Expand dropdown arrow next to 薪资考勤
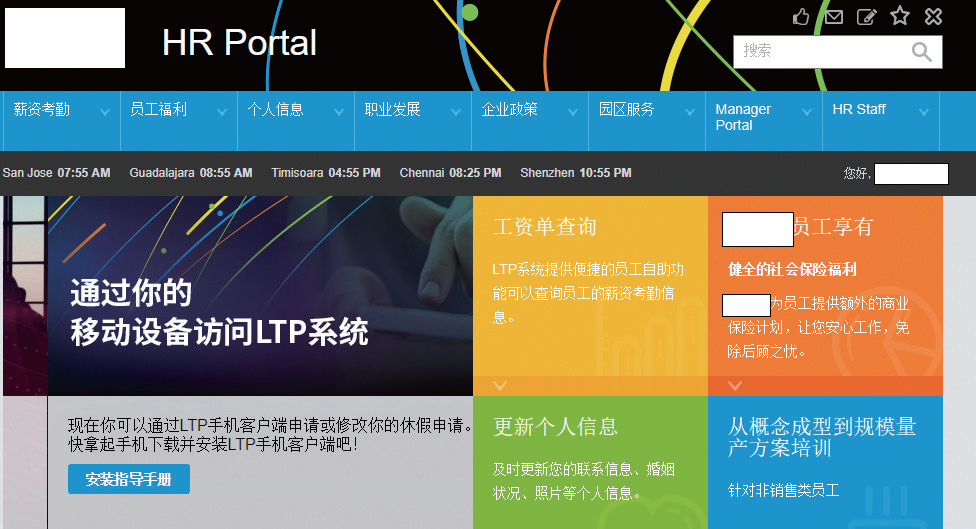976x529 pixels. pyautogui.click(x=105, y=112)
